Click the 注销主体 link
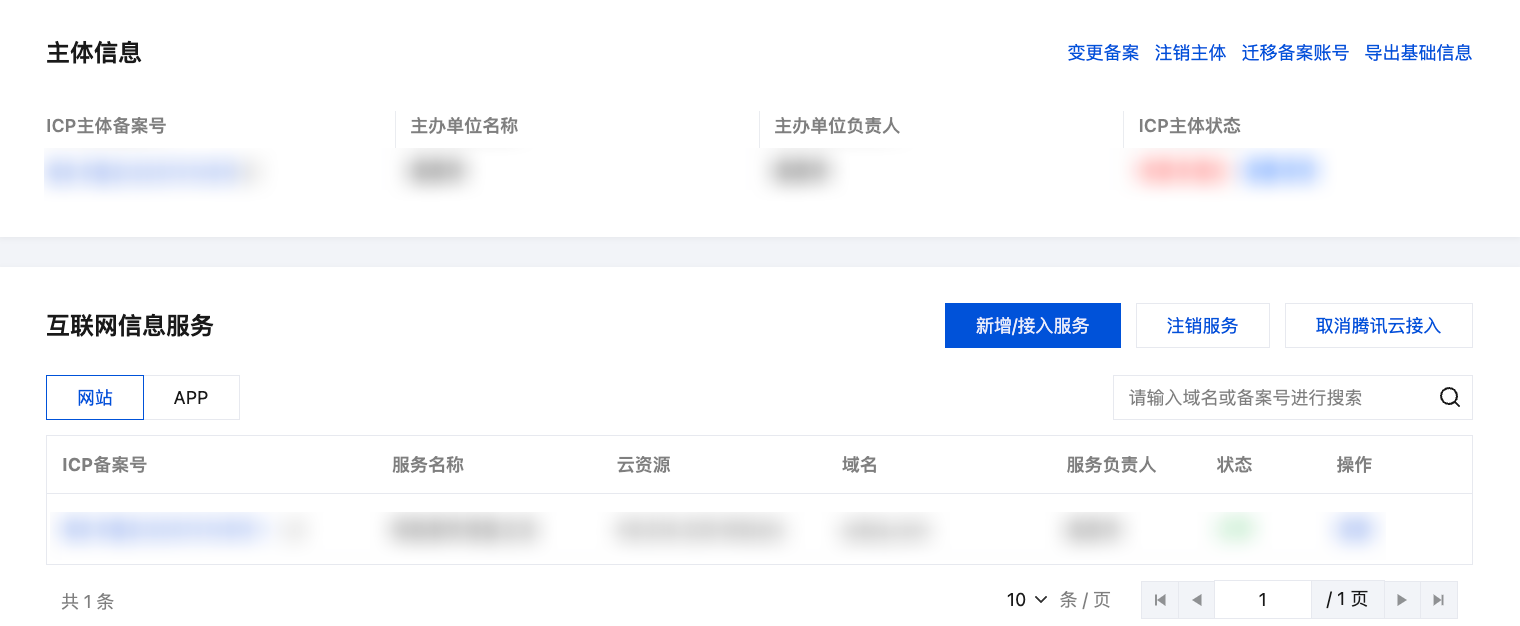The image size is (1520, 626). [1190, 53]
